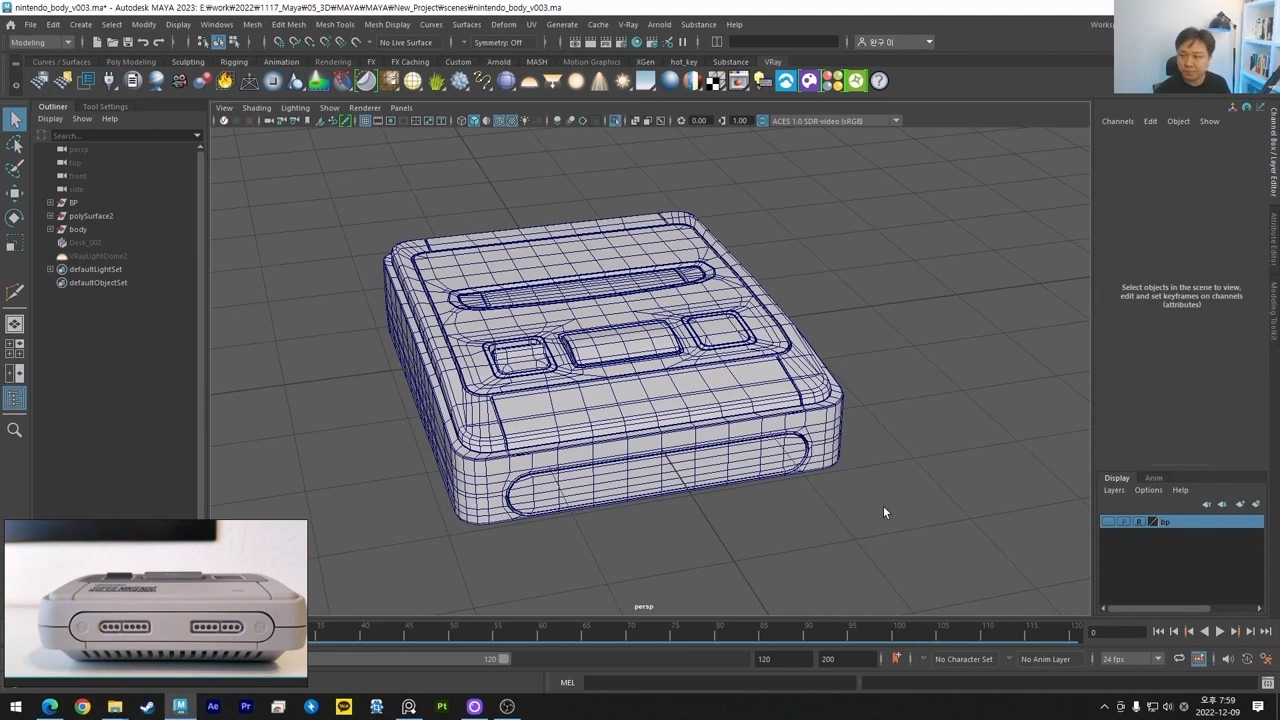Select the arrow Select tool in toolbox
The image size is (1280, 720).
(14, 120)
